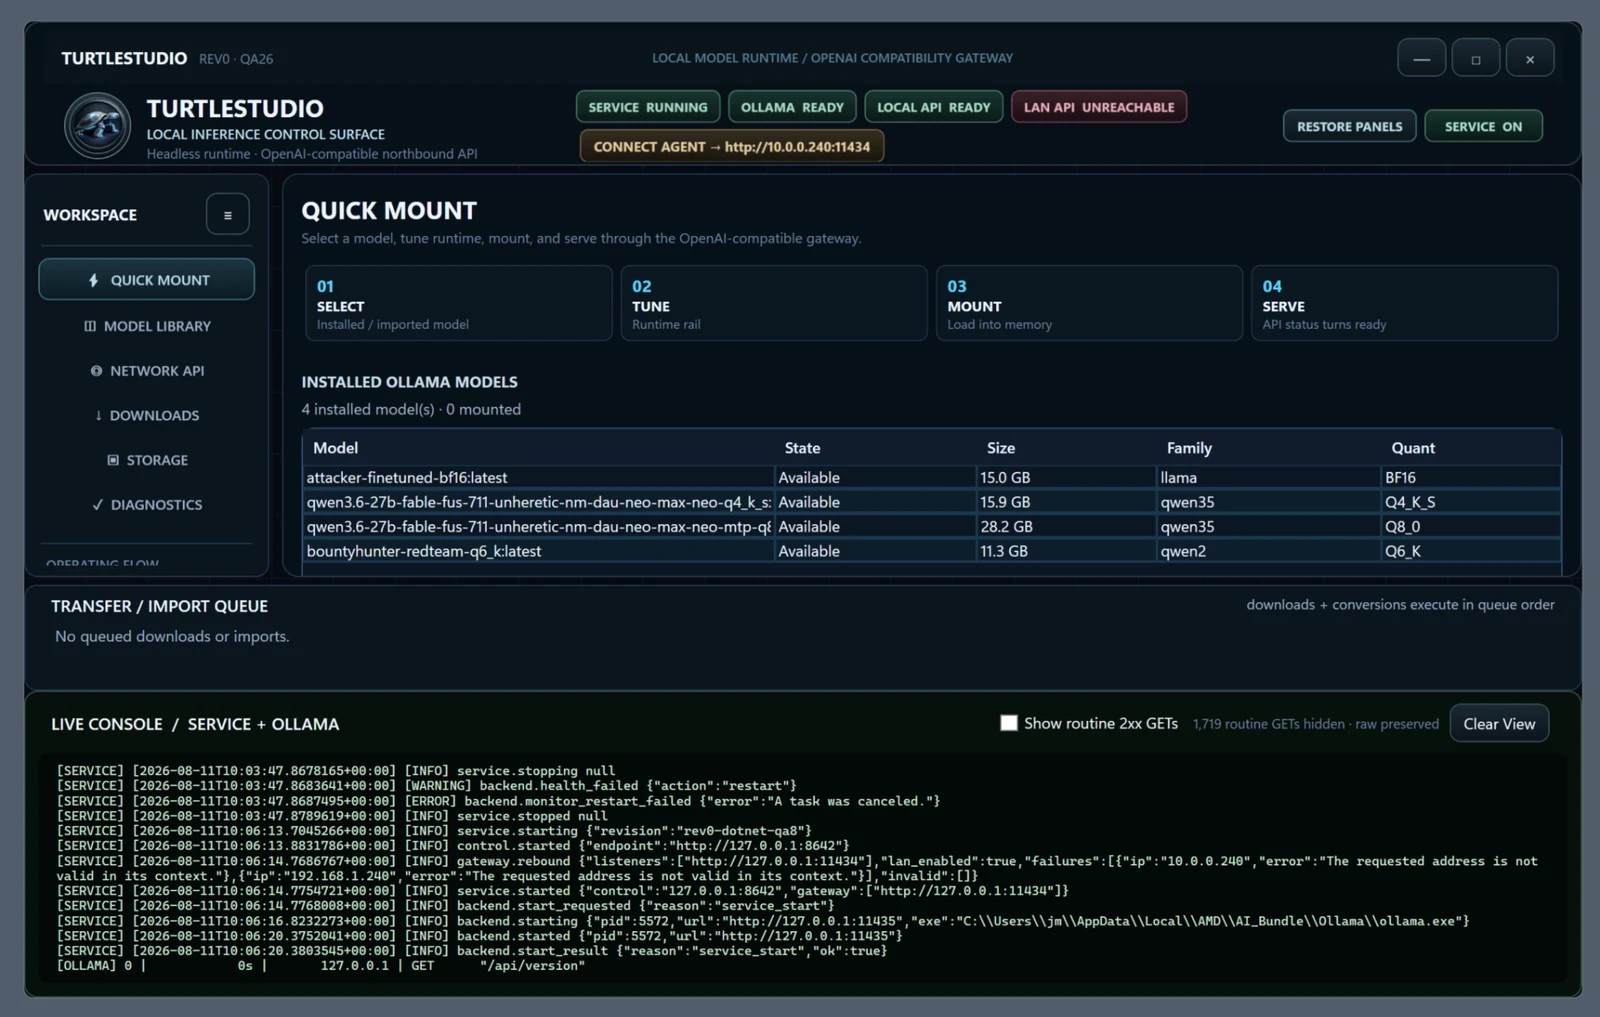Select the qwen3.6 neo-mtp-q8 model name
The height and width of the screenshot is (1017, 1600).
[539, 527]
